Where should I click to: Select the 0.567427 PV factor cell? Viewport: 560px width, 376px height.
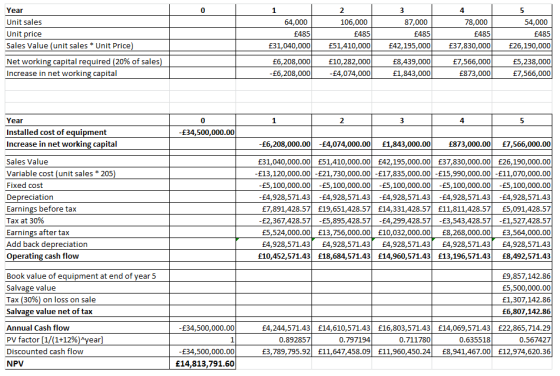pos(521,340)
